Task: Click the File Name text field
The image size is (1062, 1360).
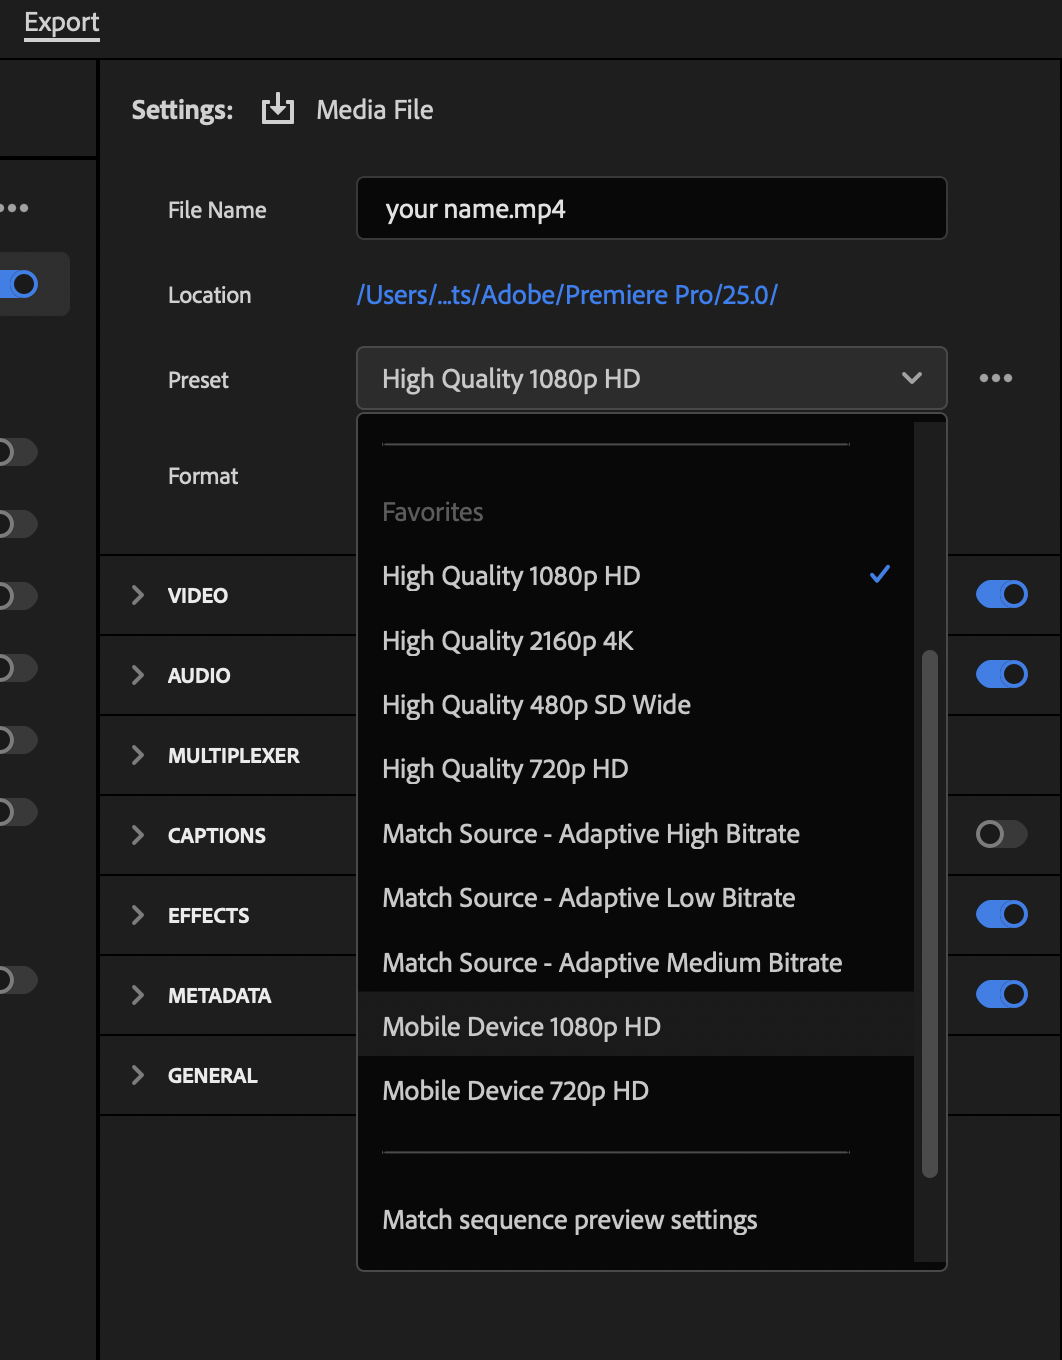Action: tap(651, 209)
